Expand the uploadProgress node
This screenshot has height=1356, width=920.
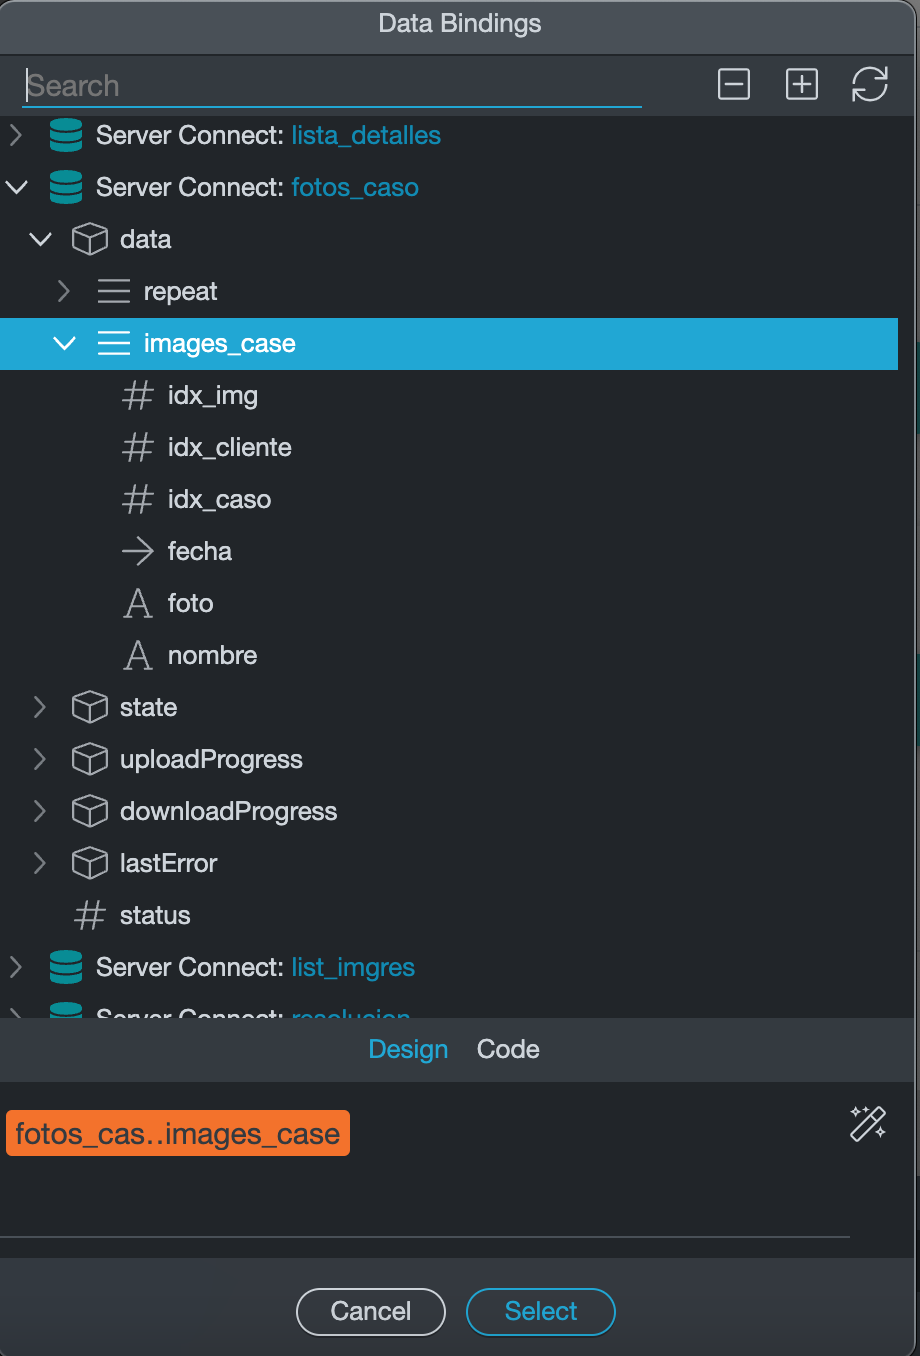pyautogui.click(x=40, y=759)
